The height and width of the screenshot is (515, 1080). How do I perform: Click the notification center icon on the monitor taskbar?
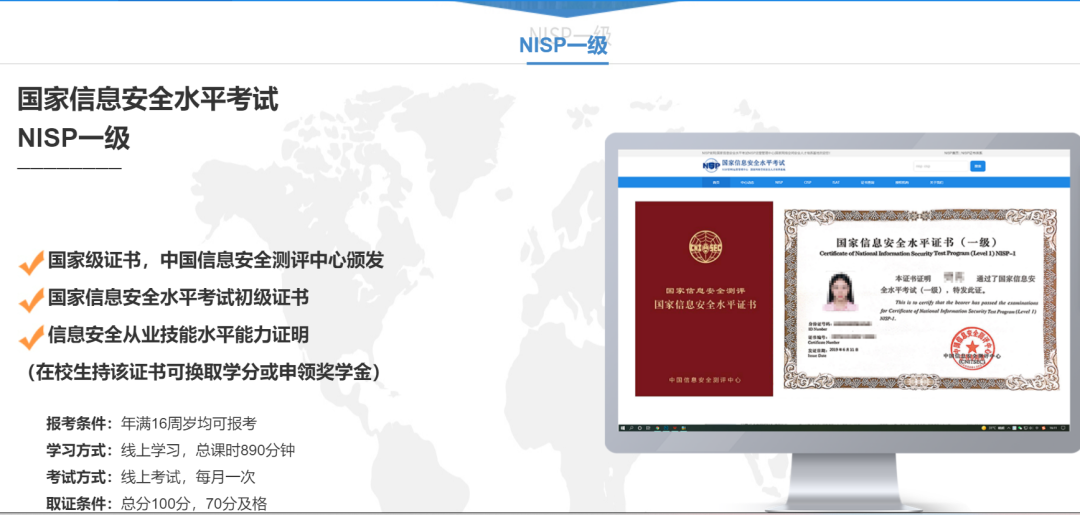point(1063,428)
